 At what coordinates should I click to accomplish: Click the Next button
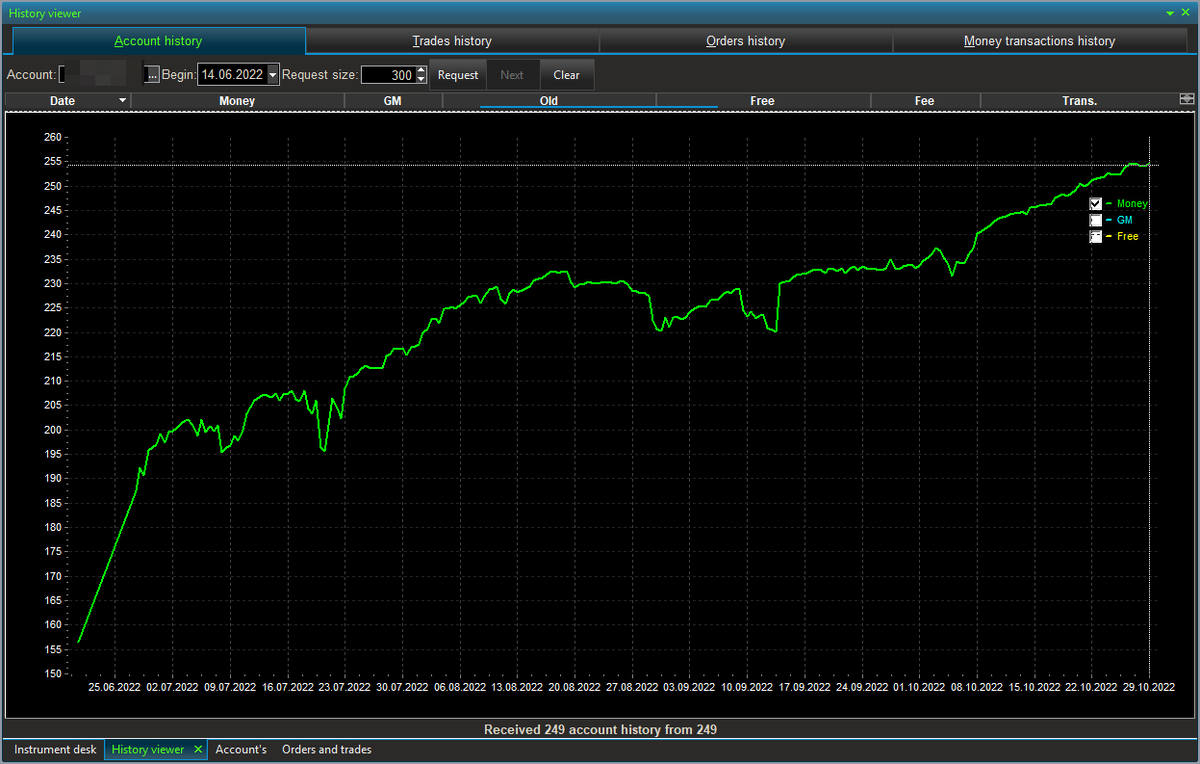(512, 75)
